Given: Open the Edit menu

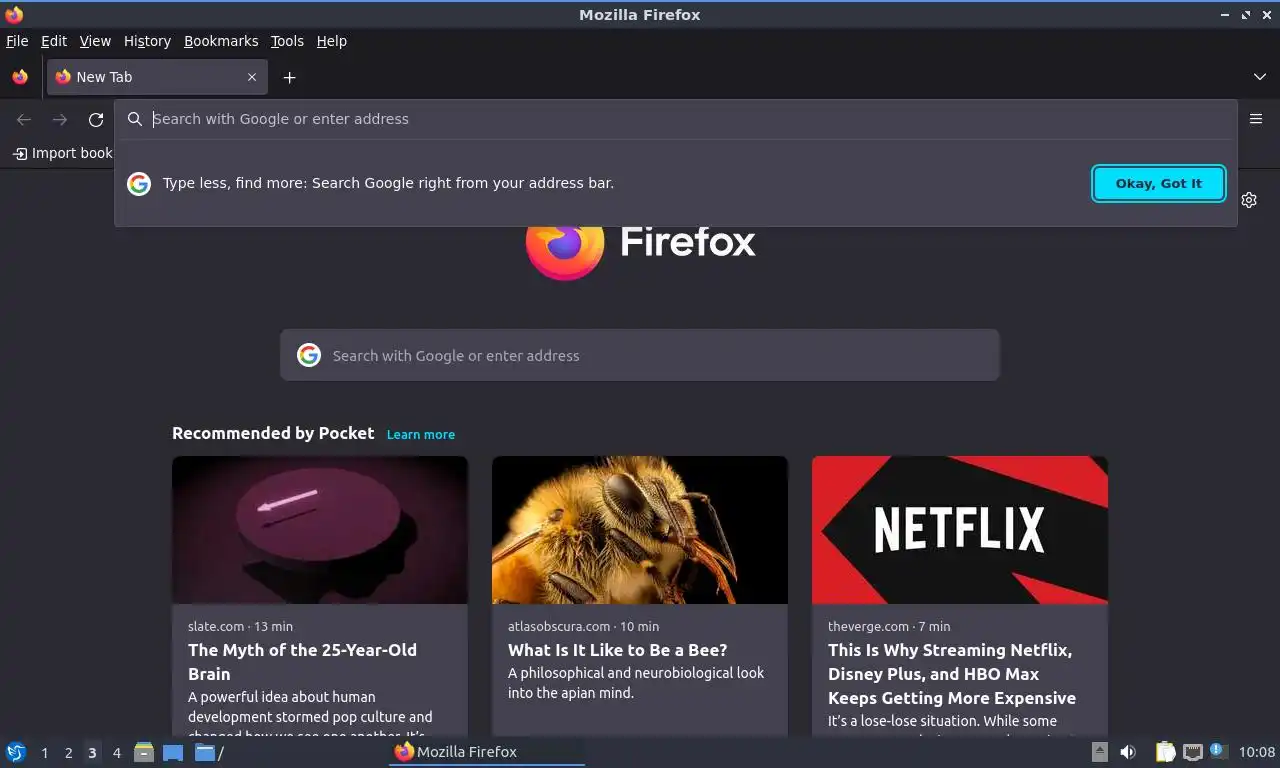Looking at the screenshot, I should coord(54,41).
